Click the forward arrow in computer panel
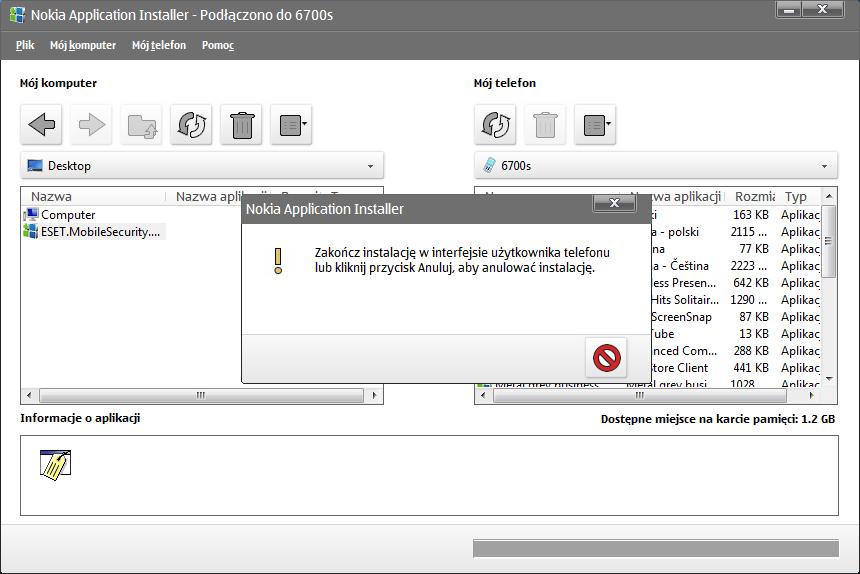860x574 pixels. click(91, 124)
